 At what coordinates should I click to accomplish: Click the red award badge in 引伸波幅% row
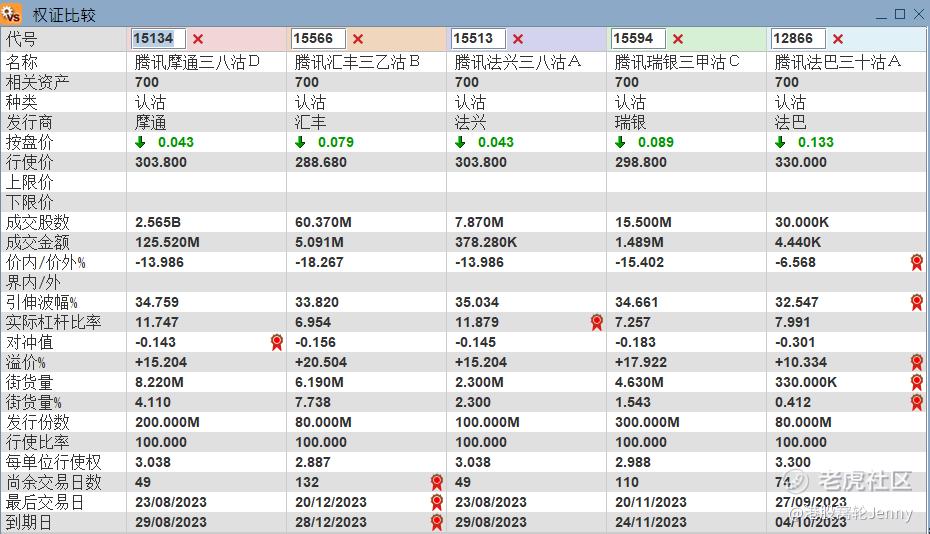tap(917, 302)
